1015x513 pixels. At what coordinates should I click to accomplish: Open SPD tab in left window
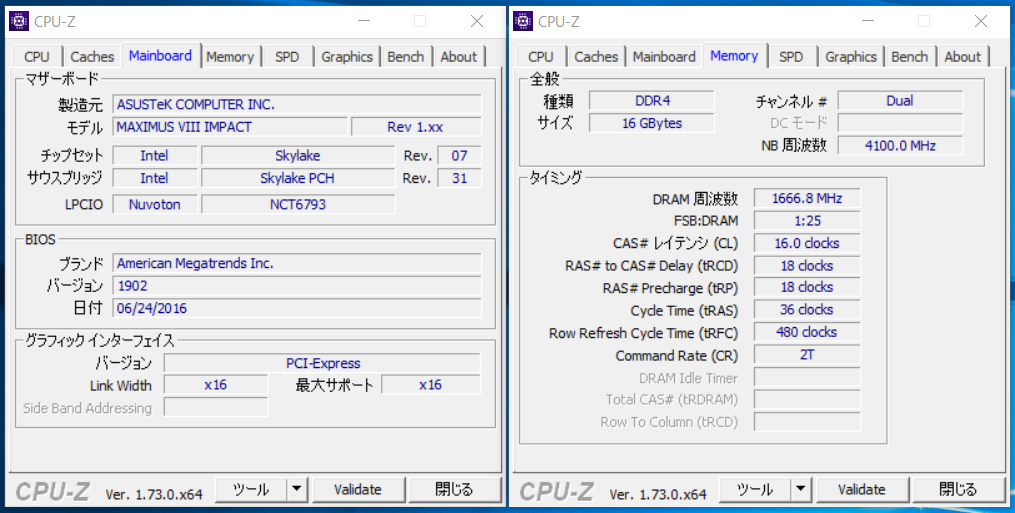(287, 56)
